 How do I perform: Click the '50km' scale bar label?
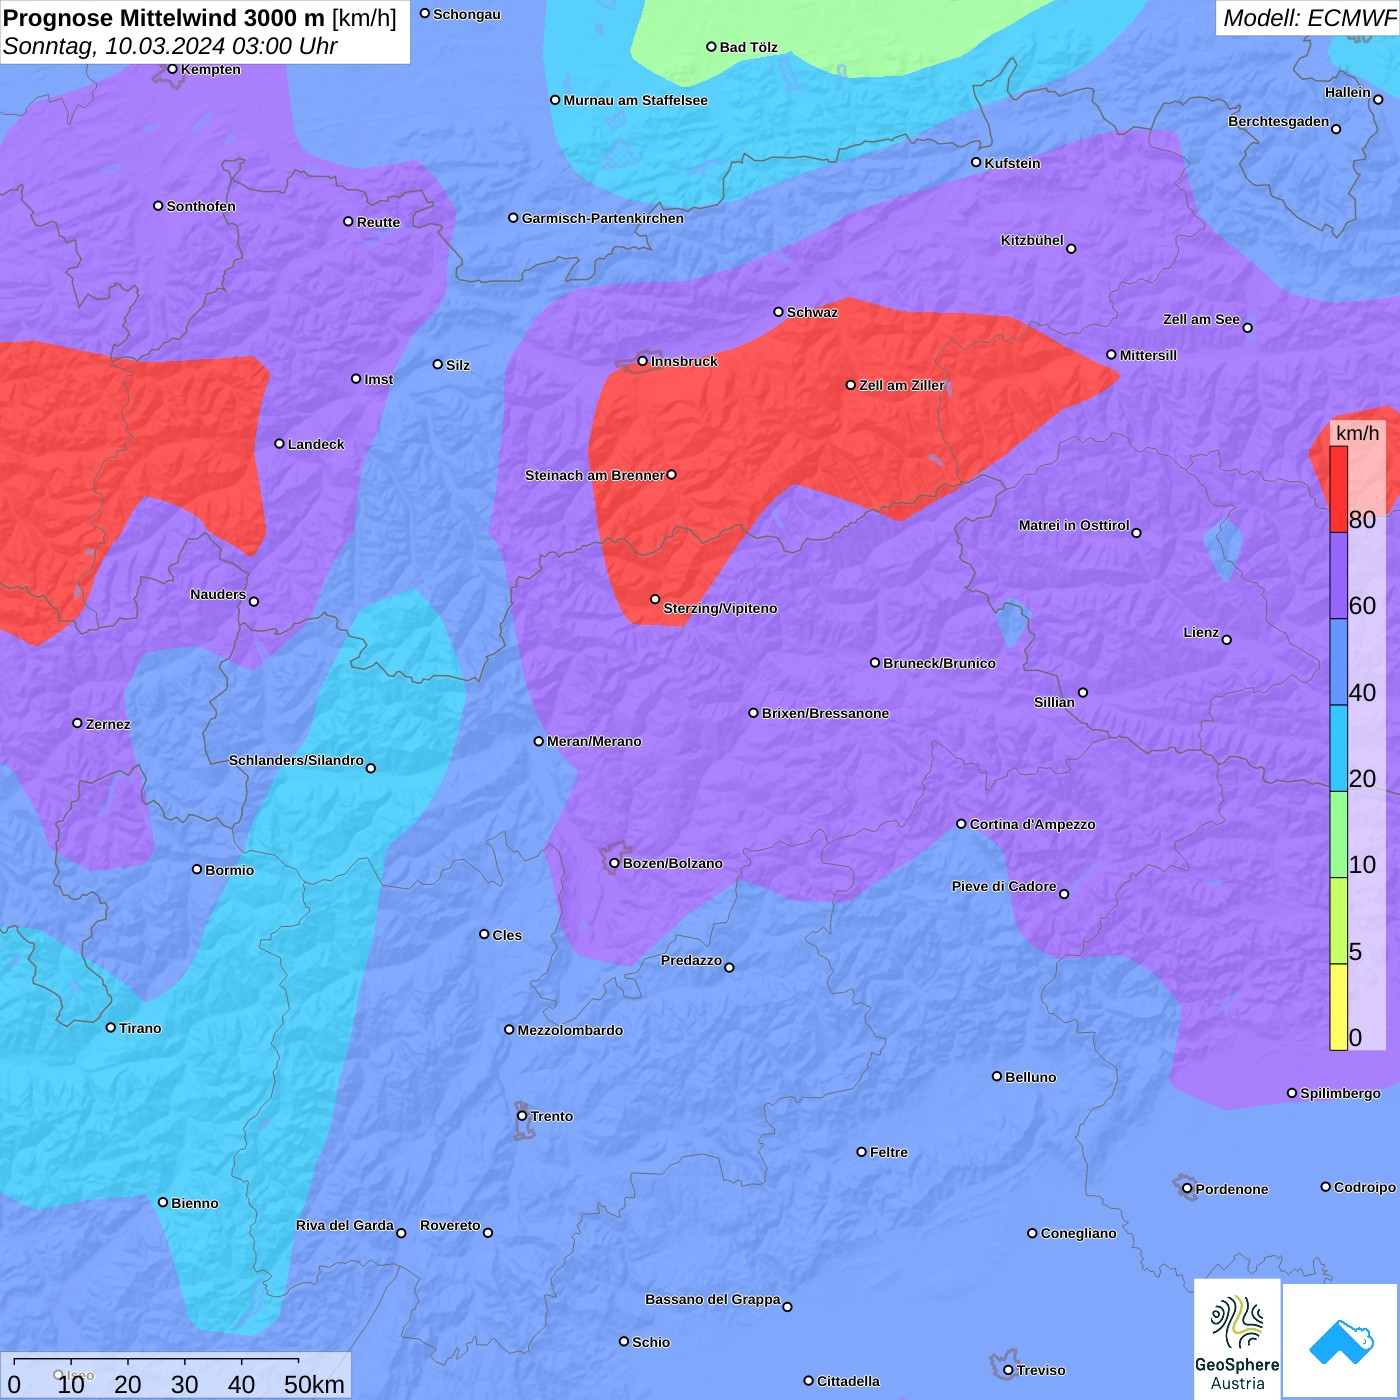[315, 1384]
